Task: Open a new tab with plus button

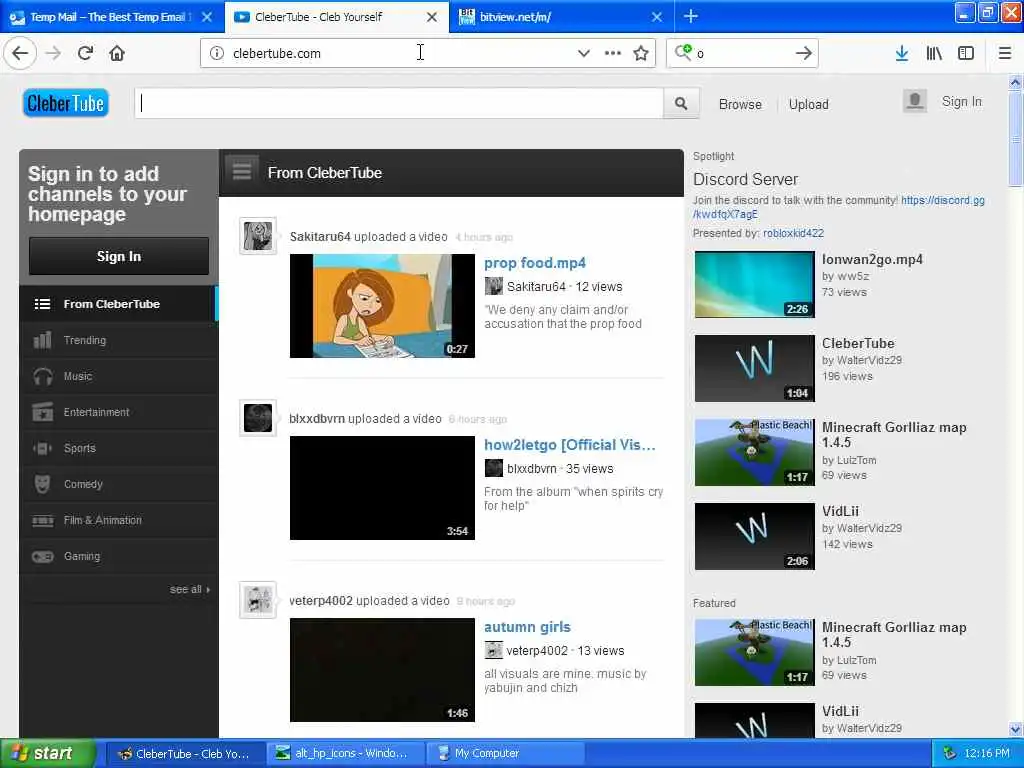Action: click(x=690, y=16)
